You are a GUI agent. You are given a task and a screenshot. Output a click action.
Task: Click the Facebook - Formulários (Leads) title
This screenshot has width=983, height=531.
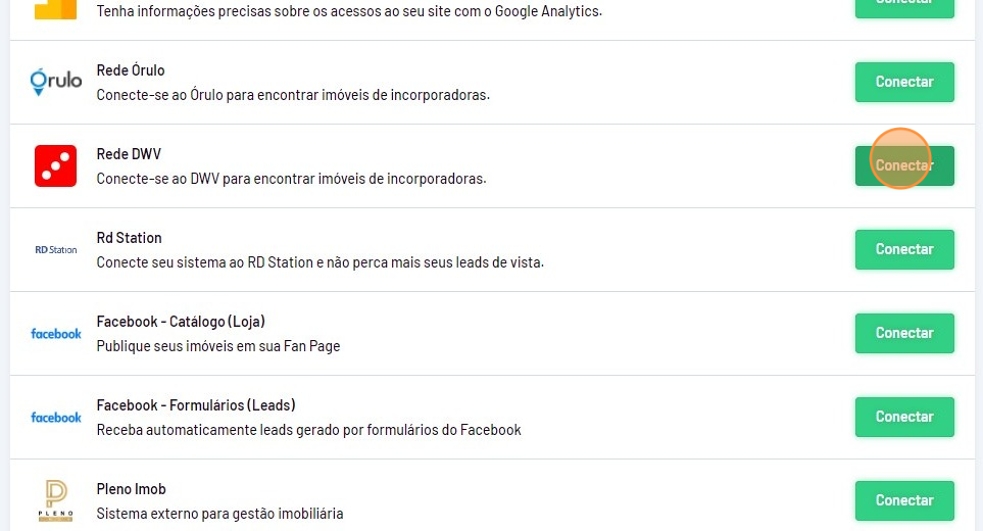(x=195, y=405)
